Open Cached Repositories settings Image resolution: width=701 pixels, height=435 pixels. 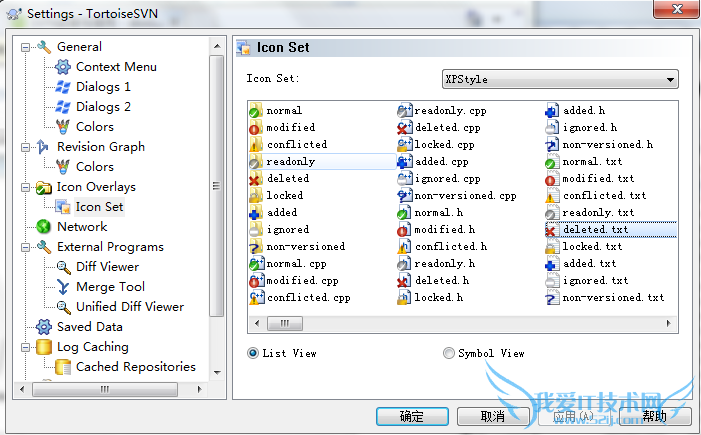pos(136,367)
